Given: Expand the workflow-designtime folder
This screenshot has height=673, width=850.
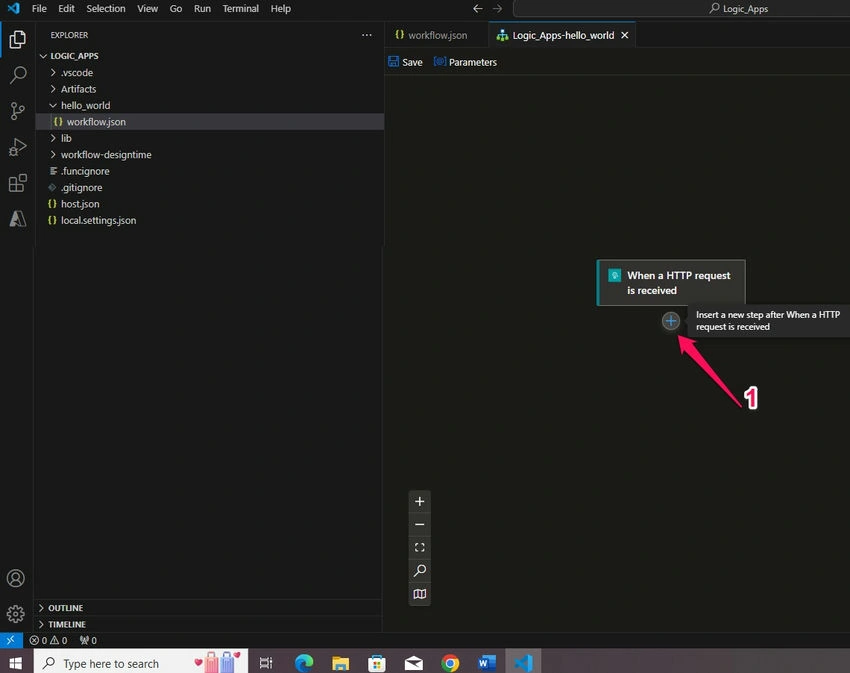Looking at the screenshot, I should click(210, 155).
